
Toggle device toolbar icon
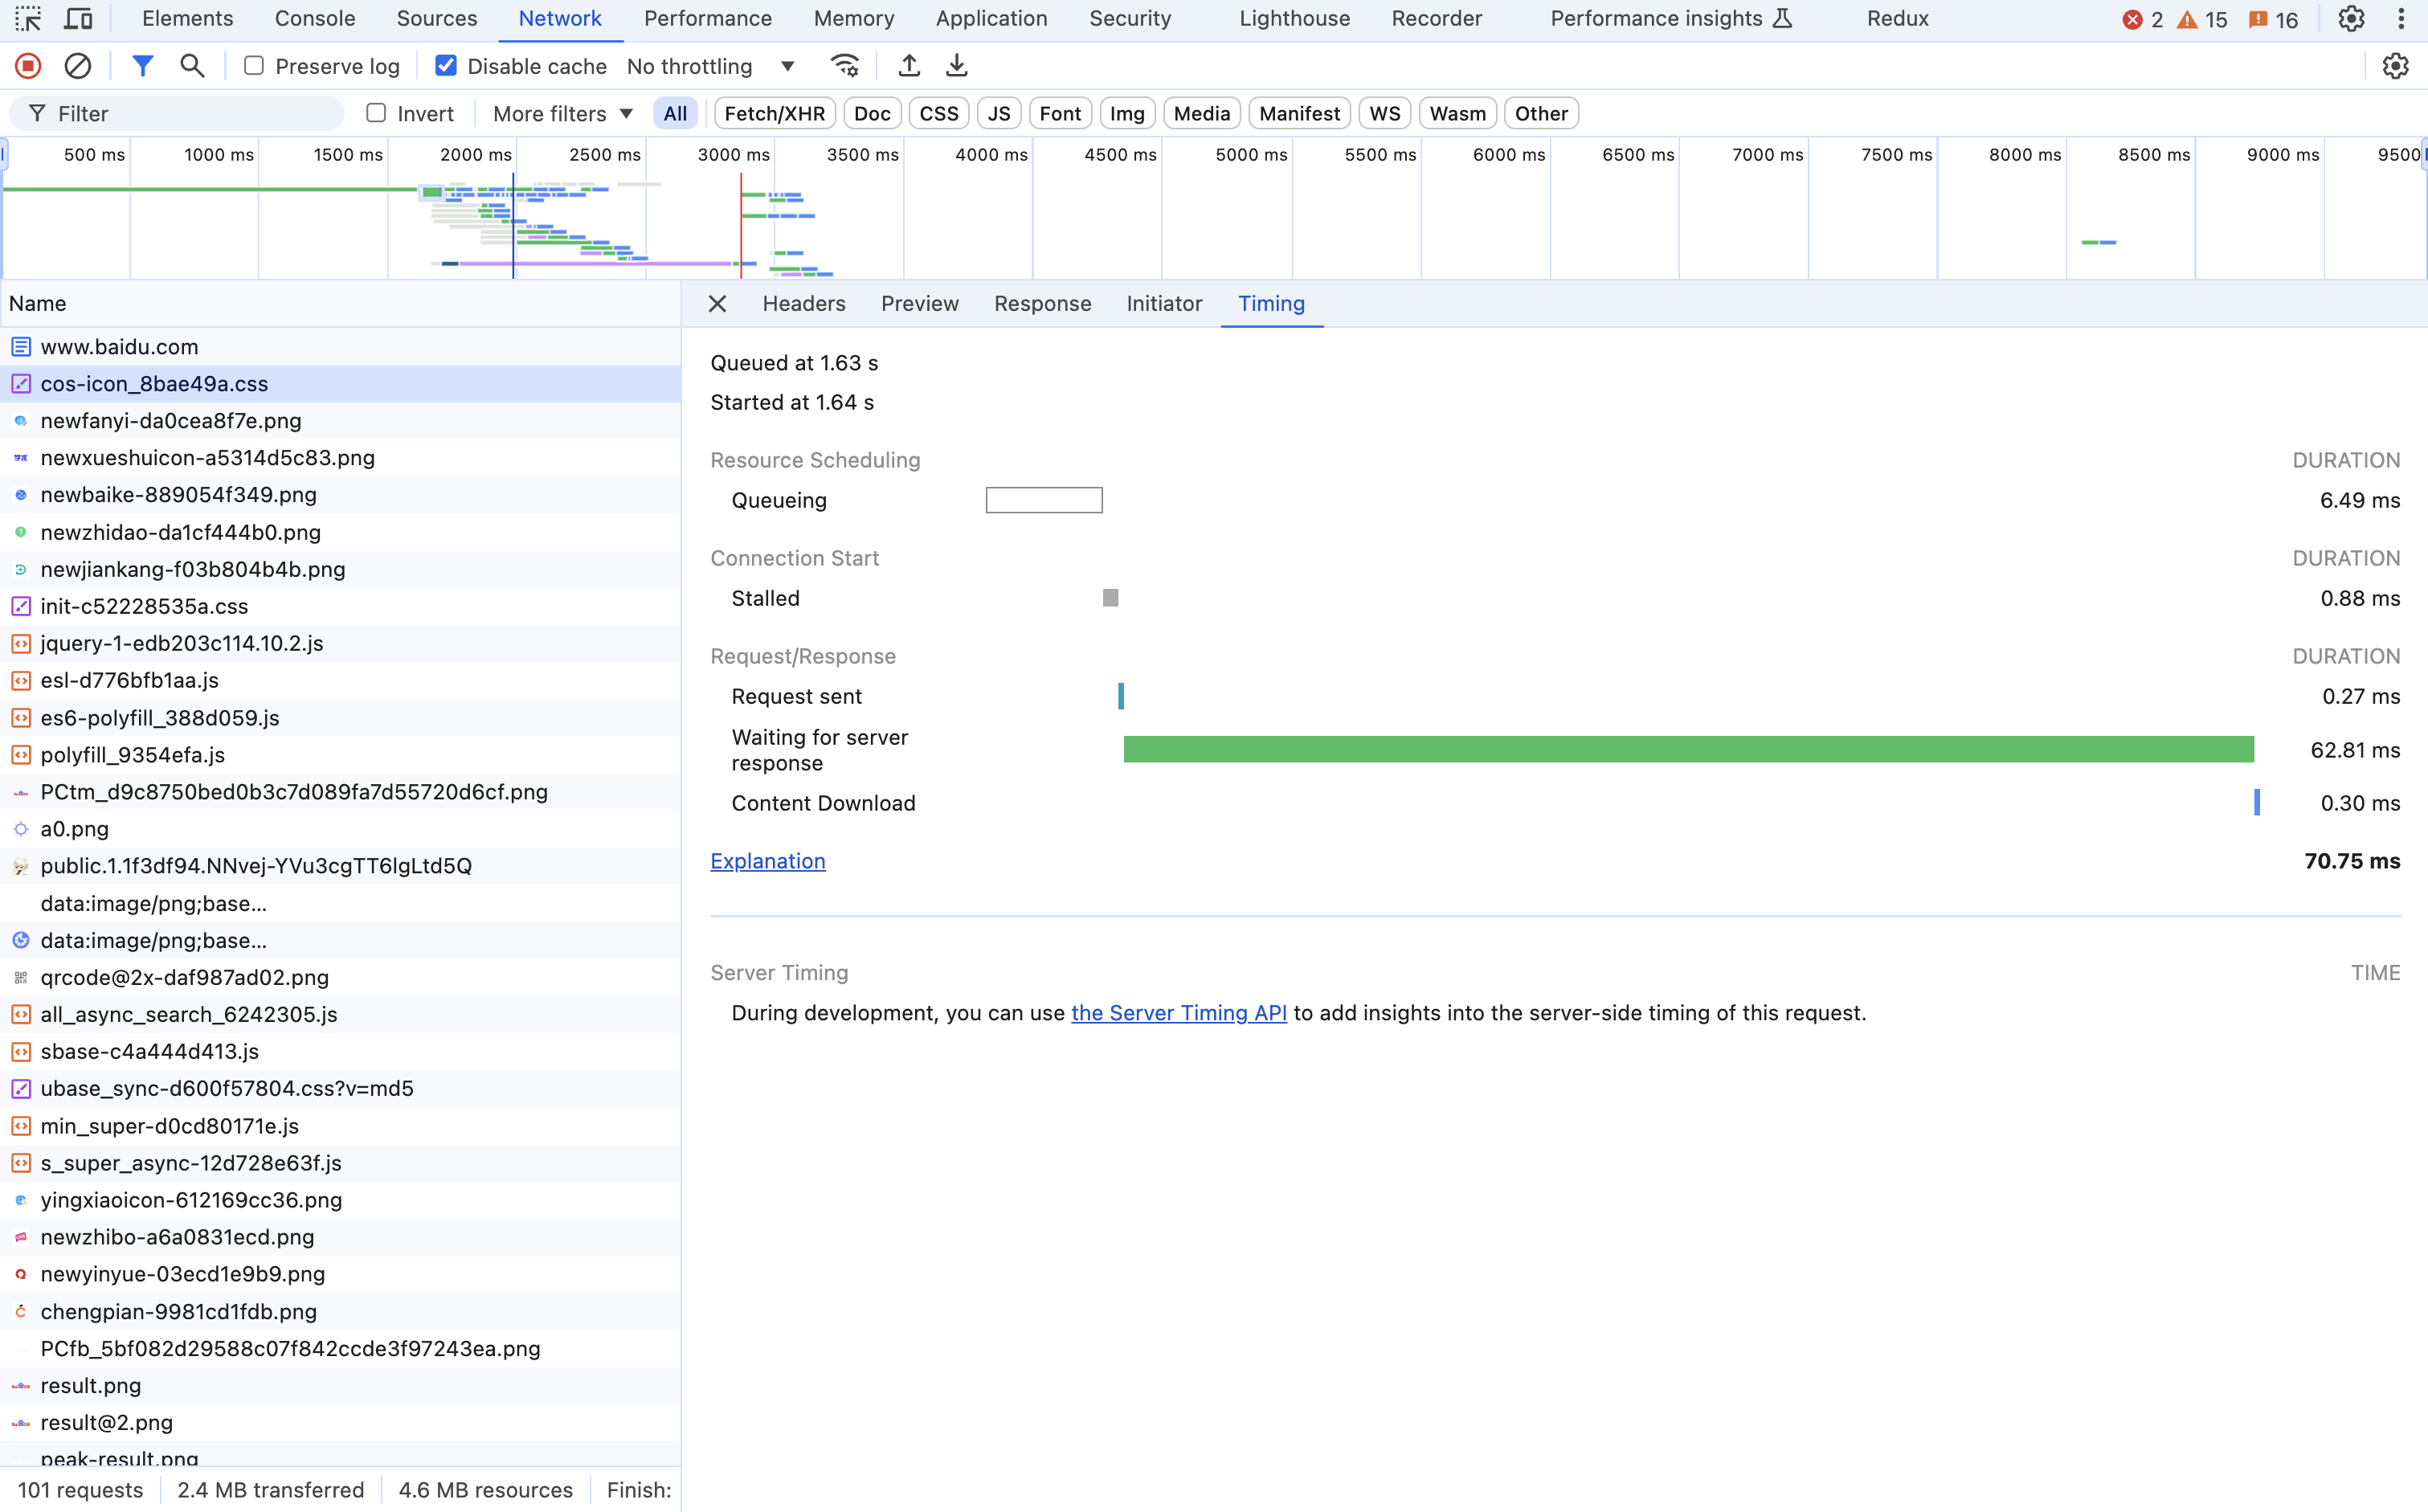[78, 18]
